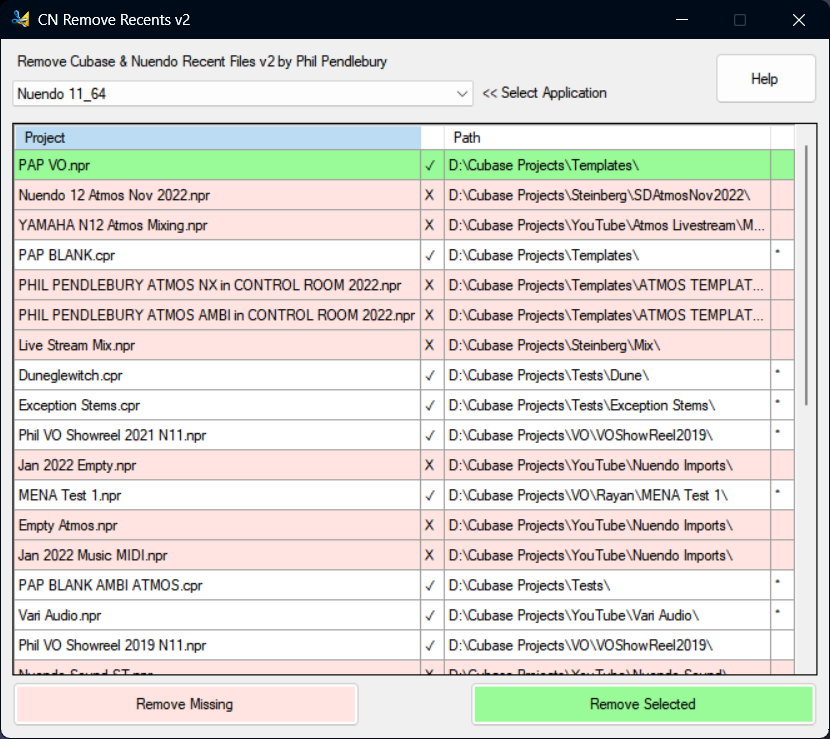Click the X status of Jan 2022 Music MIDI.npr
830x739 pixels.
[430, 555]
